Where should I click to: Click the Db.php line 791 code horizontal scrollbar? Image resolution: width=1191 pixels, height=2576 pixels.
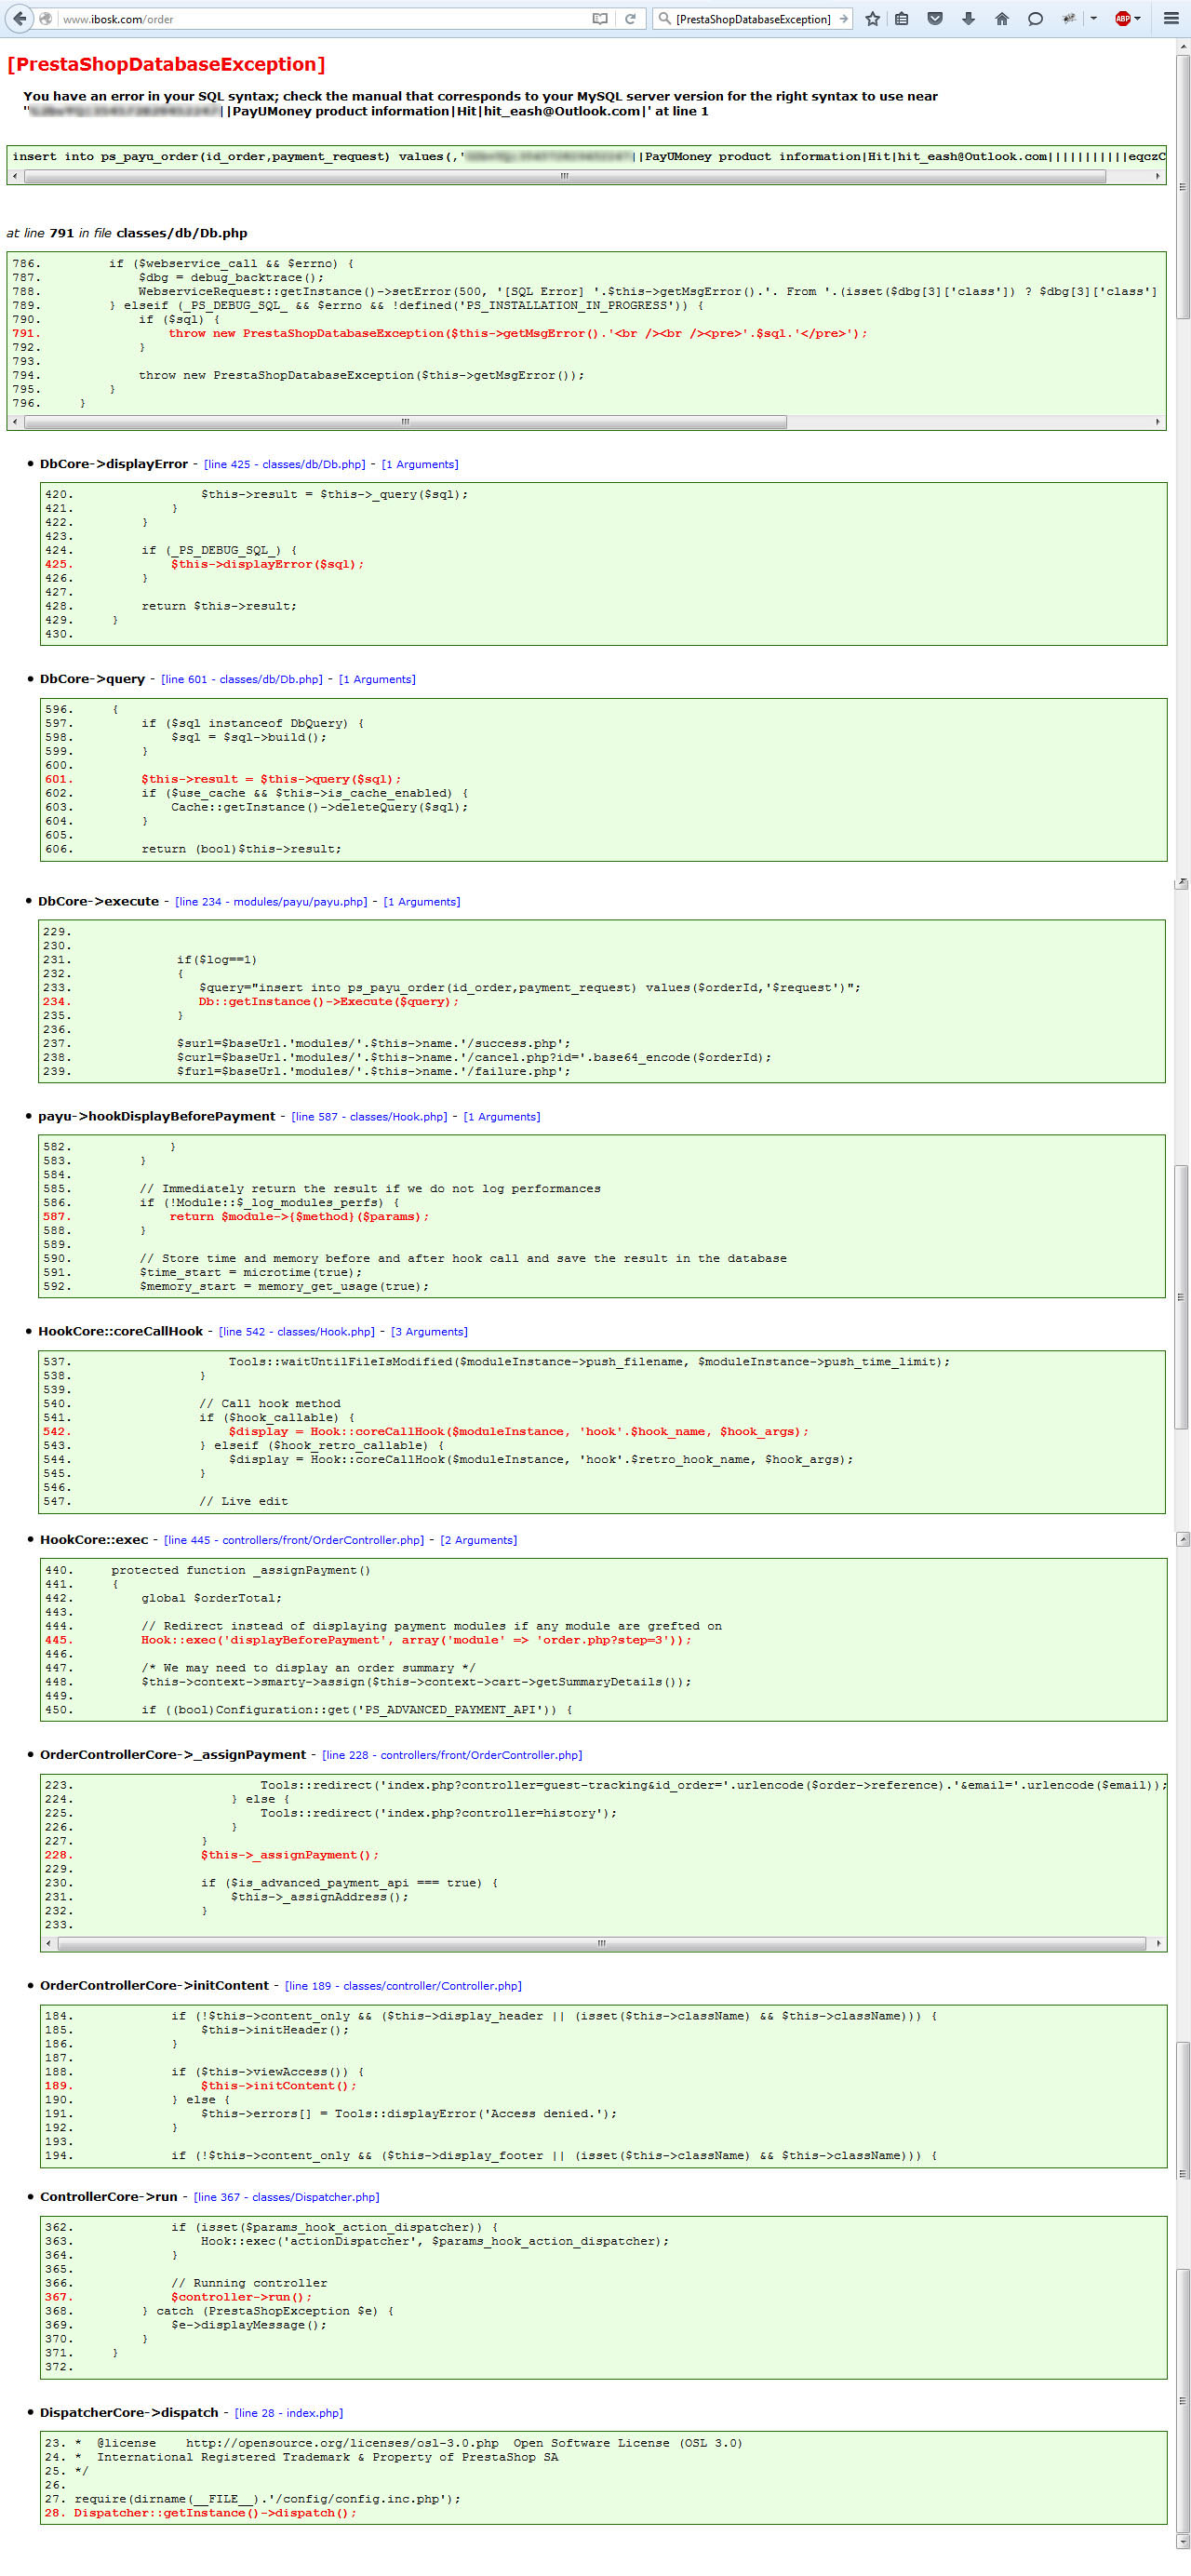click(x=405, y=422)
